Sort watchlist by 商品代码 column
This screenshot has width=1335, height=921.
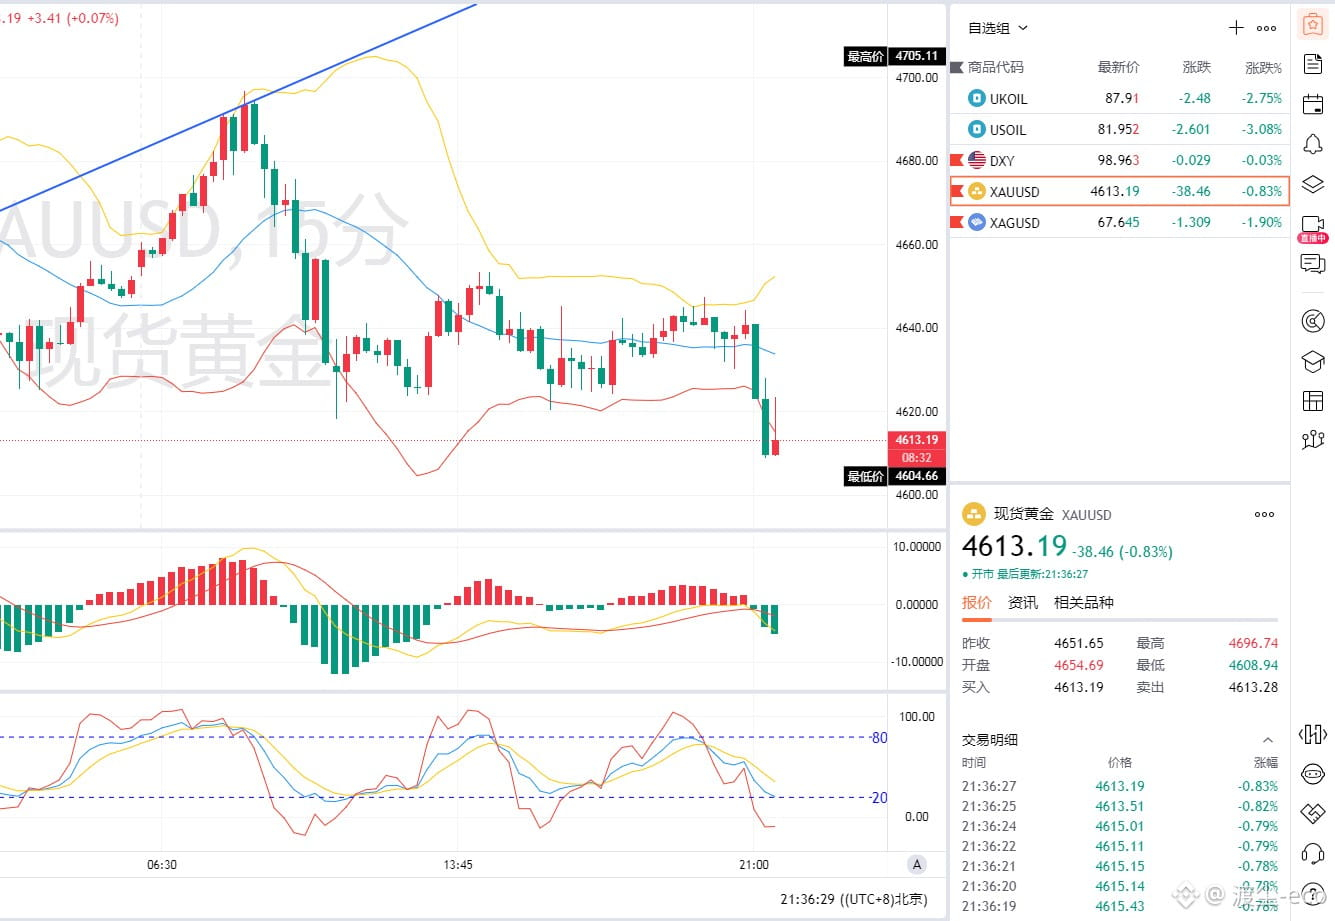coord(996,67)
